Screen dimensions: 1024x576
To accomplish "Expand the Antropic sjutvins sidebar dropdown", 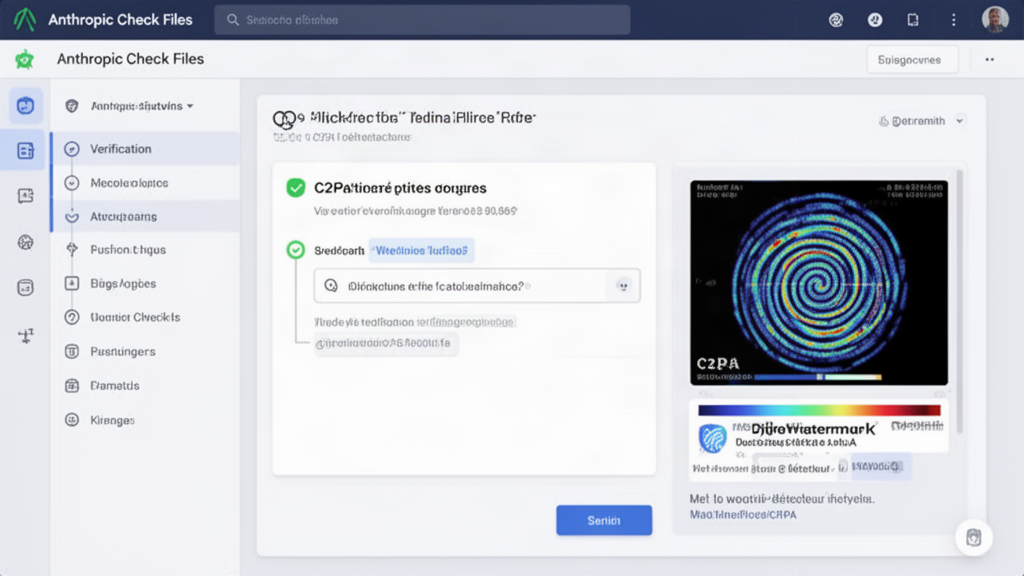I will coord(142,106).
